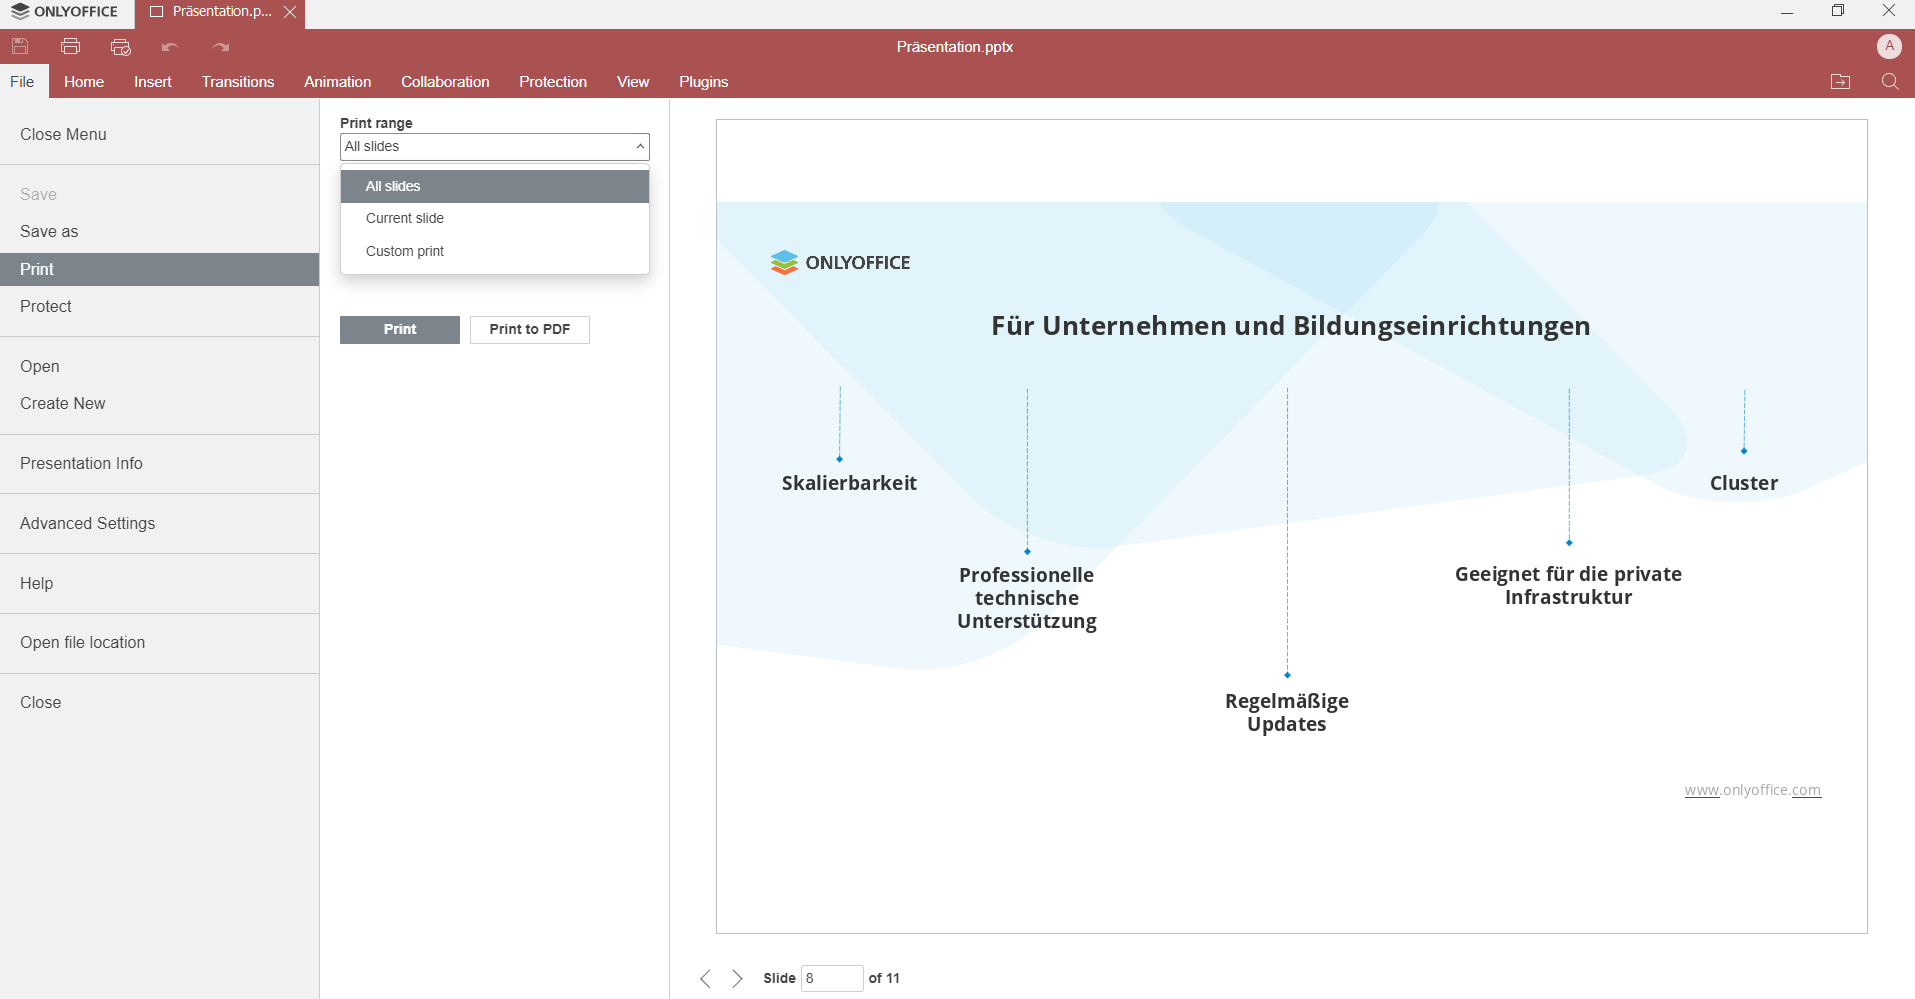Open the user account avatar
Screen dimensions: 1915x999
pos(1888,46)
